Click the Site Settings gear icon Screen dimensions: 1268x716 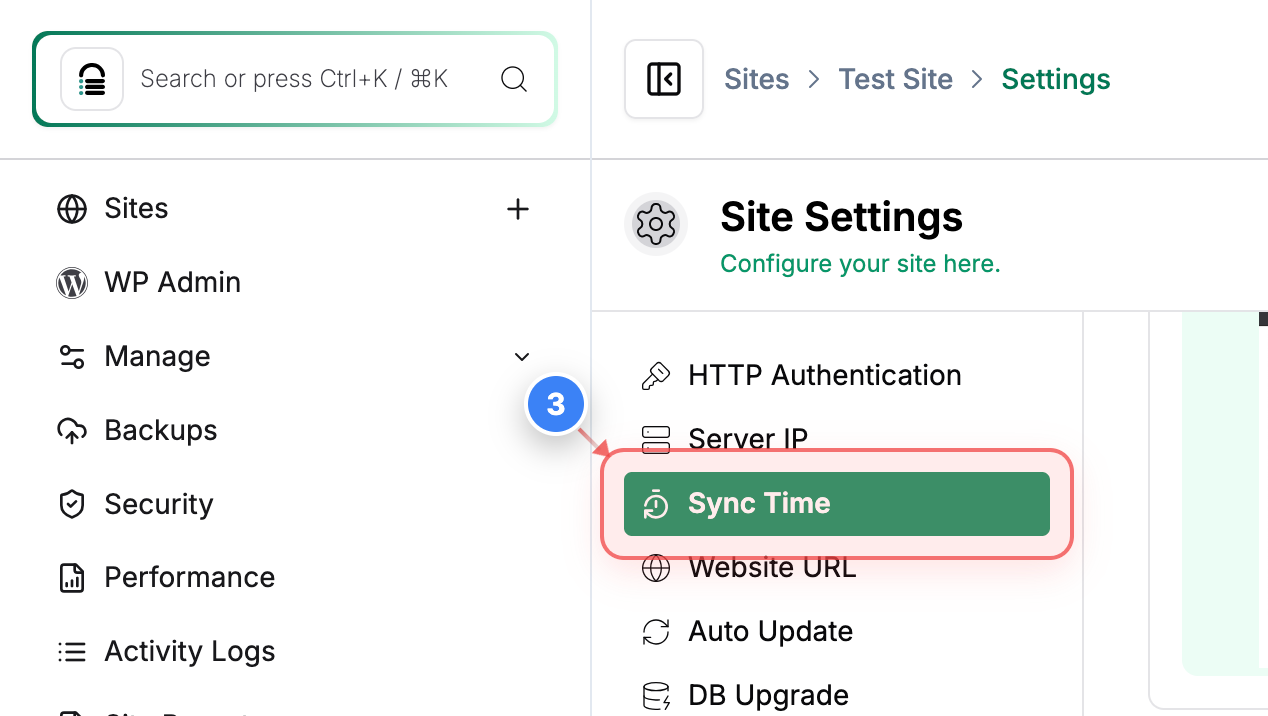pos(656,224)
